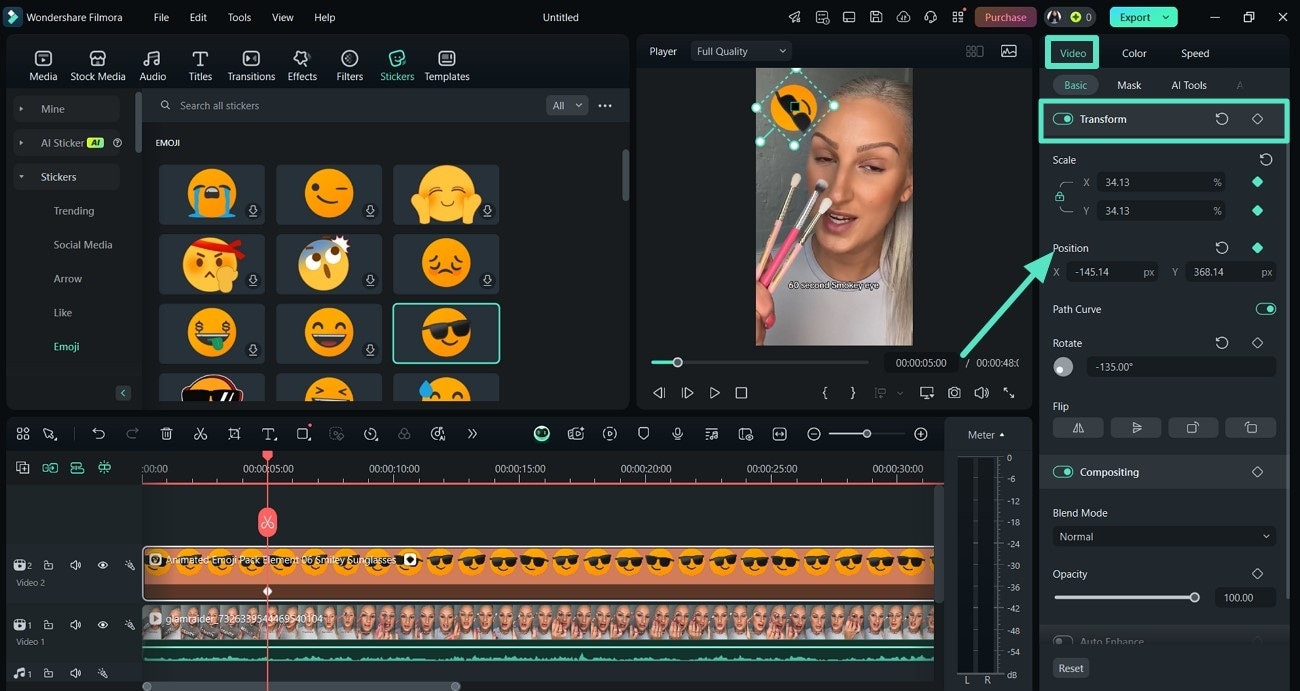Viewport: 1300px width, 691px height.
Task: Play the preview video
Action: 714,393
